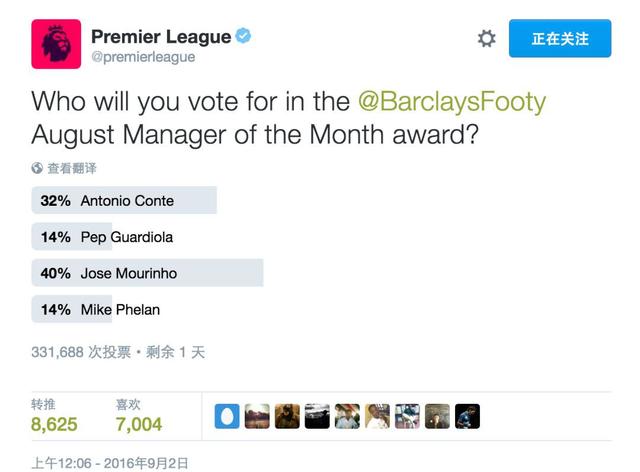640x472 pixels.
Task: Click the 查看翻译 view translation link
Action: point(72,168)
